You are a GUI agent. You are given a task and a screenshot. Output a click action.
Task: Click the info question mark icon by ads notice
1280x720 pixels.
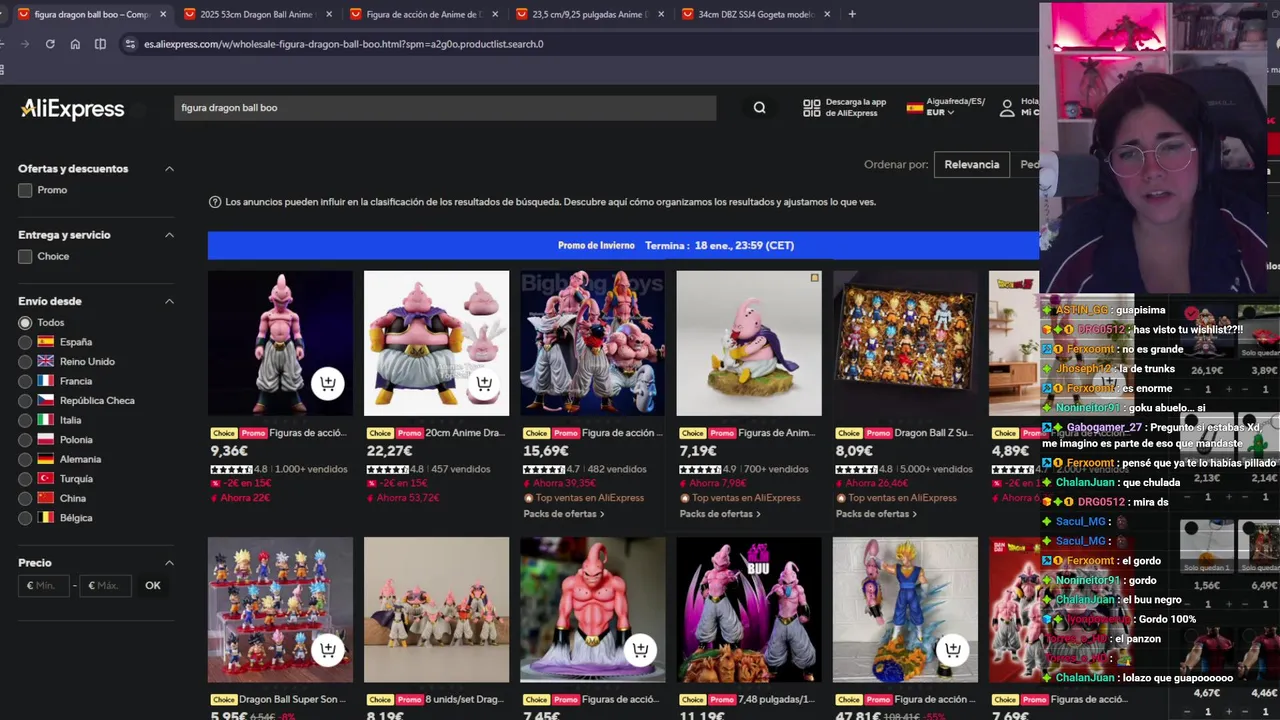215,202
